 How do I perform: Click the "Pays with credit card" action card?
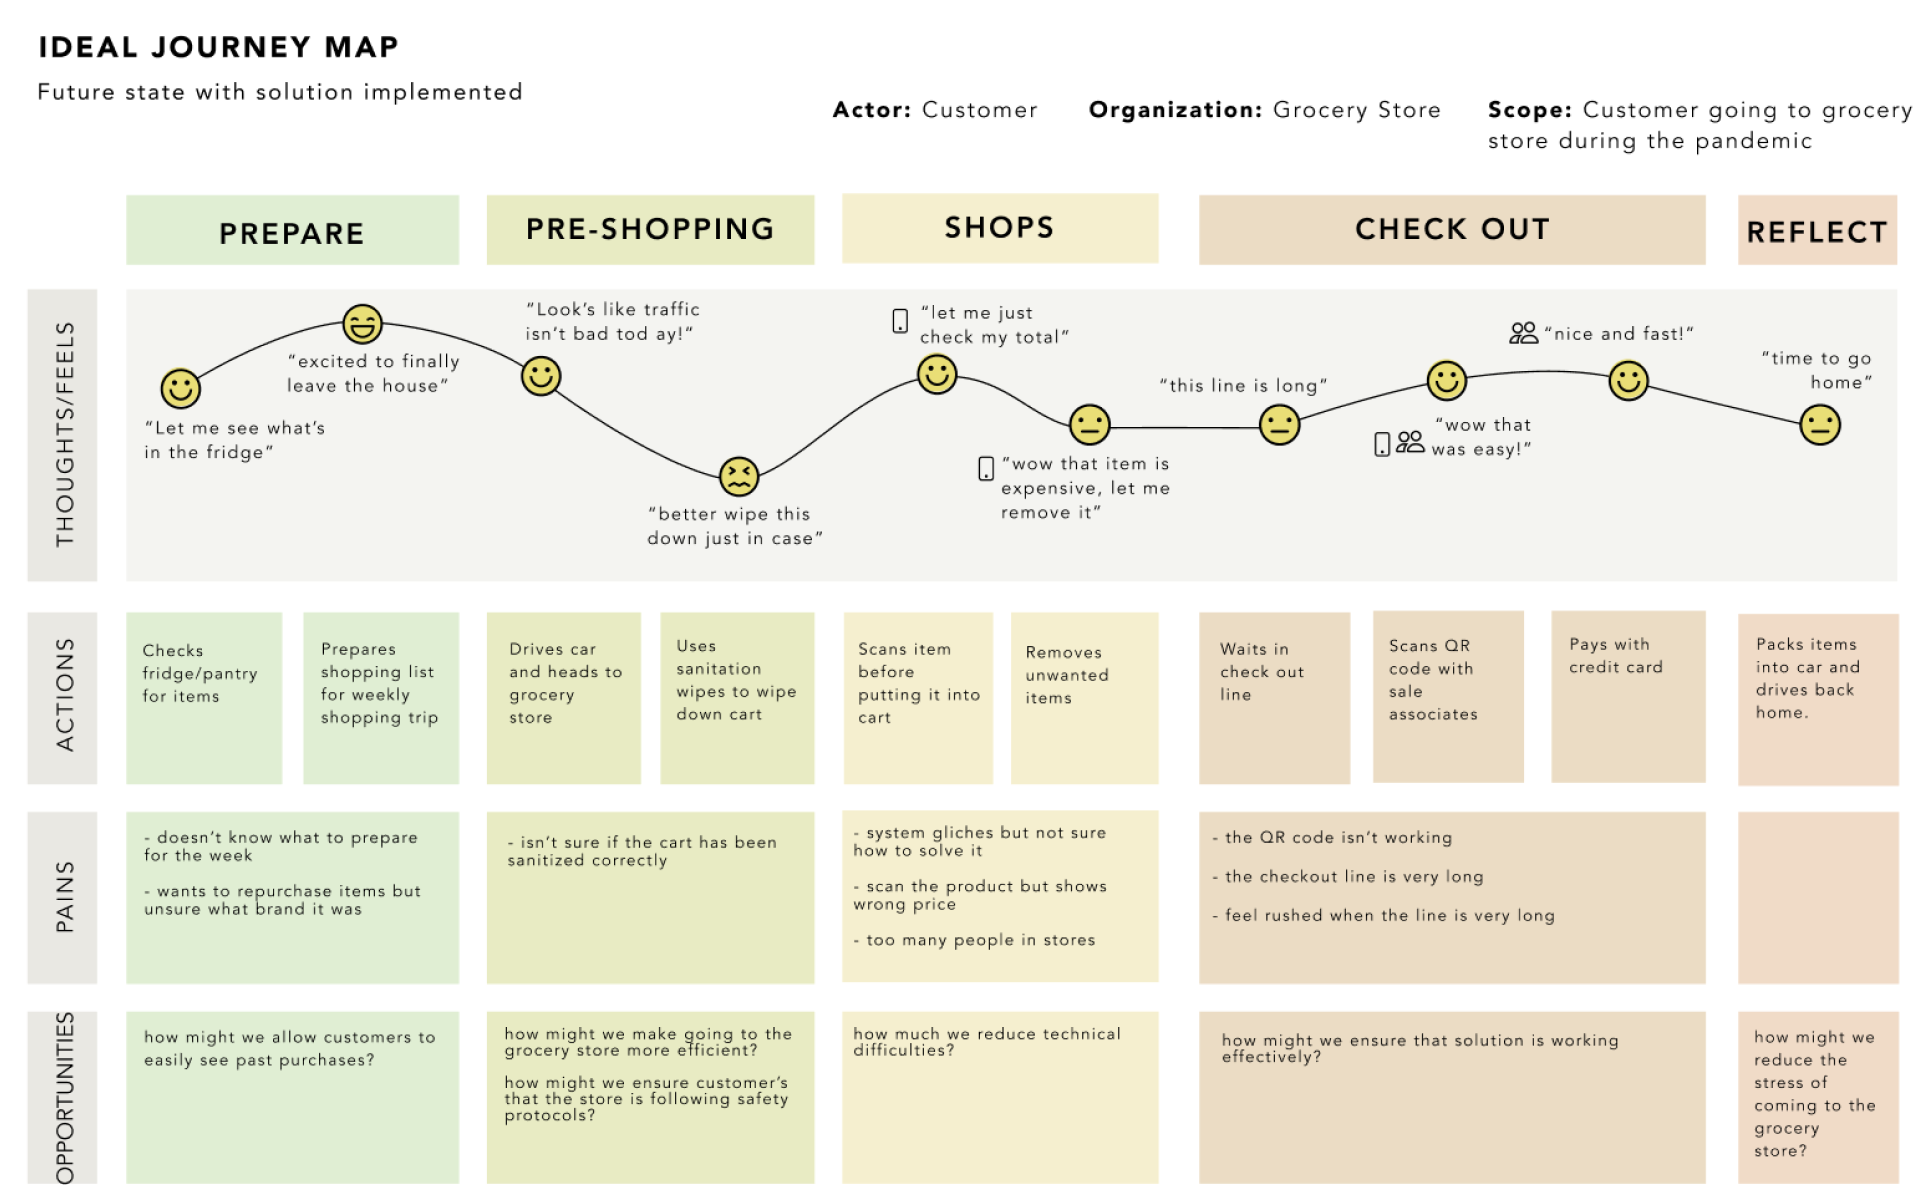(x=1627, y=696)
